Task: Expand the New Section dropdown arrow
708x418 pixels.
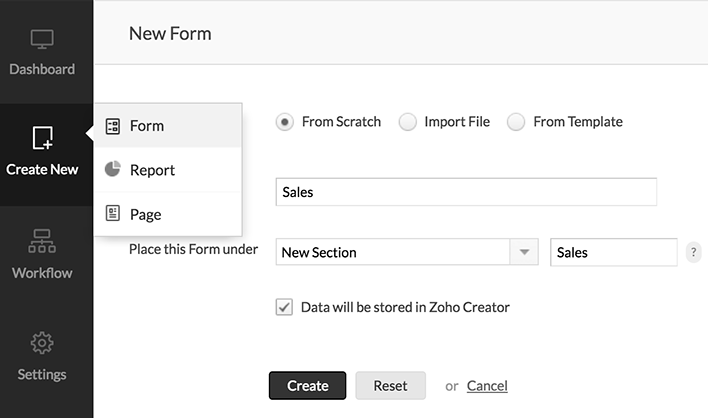Action: pyautogui.click(x=524, y=253)
